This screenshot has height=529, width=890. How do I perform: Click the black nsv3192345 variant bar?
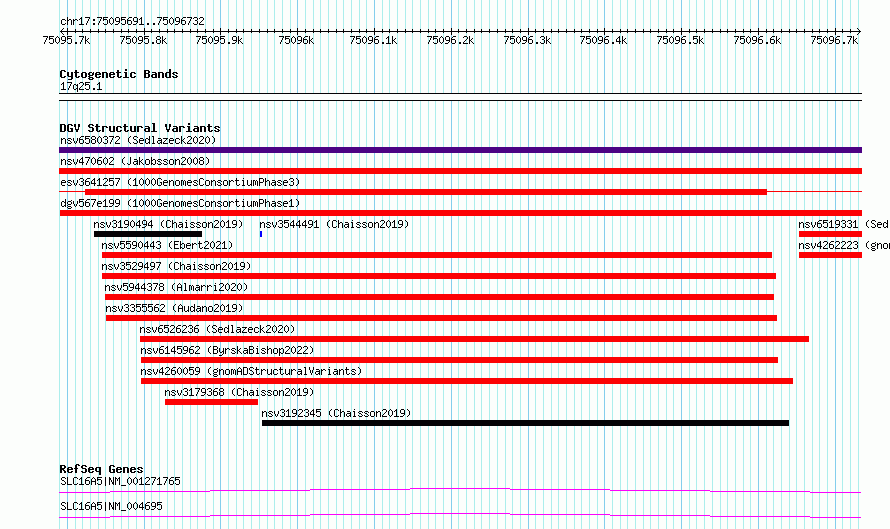[525, 423]
